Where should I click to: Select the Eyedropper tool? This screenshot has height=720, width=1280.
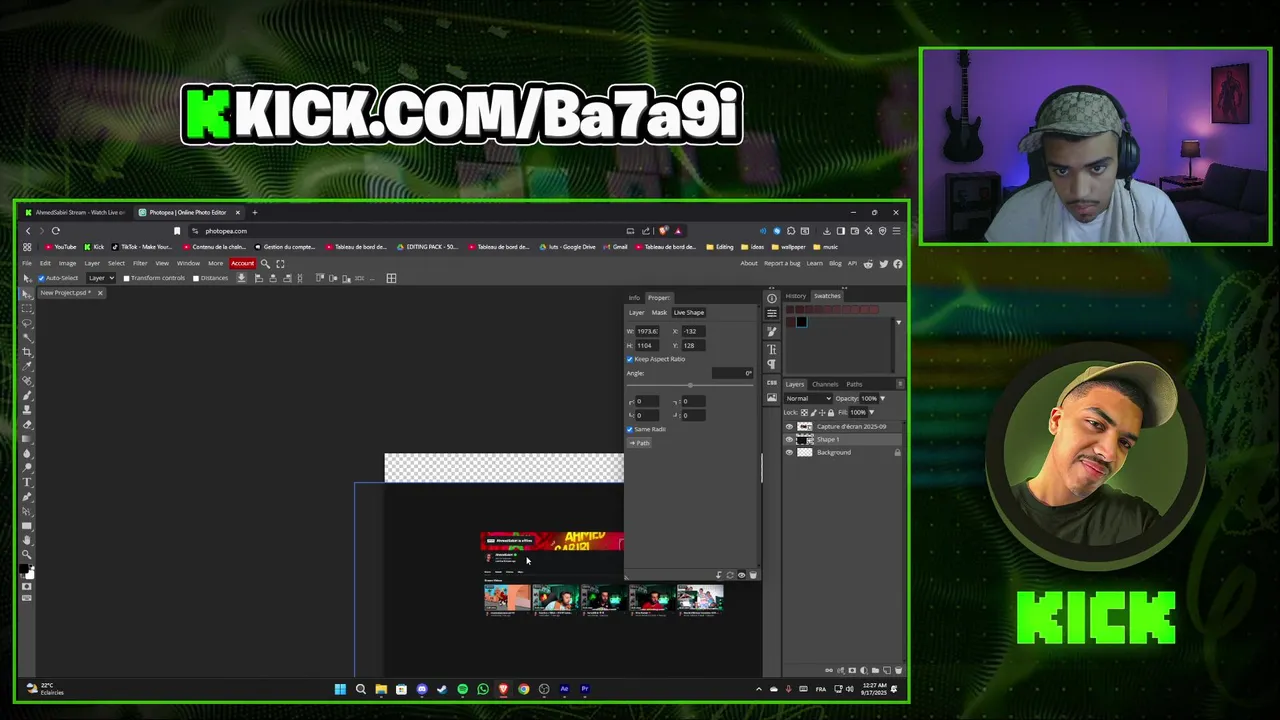[x=27, y=367]
